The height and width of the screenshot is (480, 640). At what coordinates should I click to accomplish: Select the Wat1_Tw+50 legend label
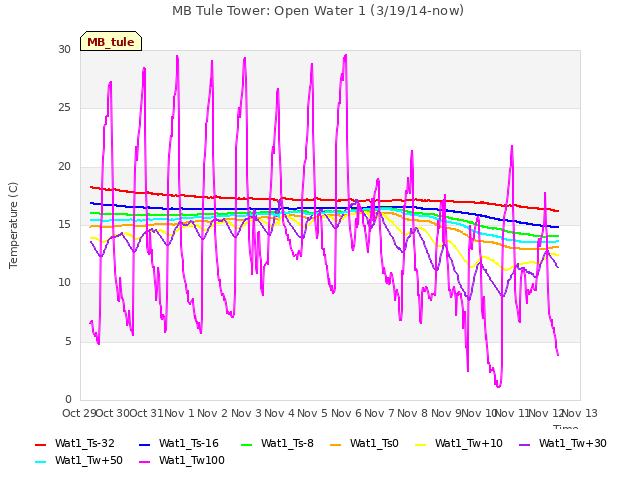(89, 461)
